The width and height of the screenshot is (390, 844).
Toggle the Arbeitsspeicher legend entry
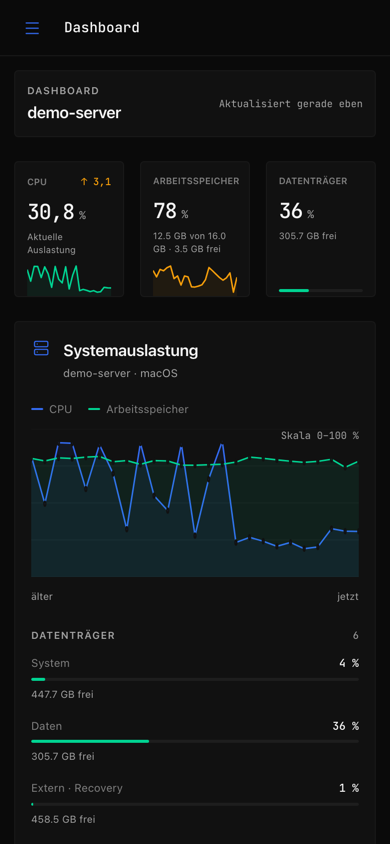(x=138, y=409)
